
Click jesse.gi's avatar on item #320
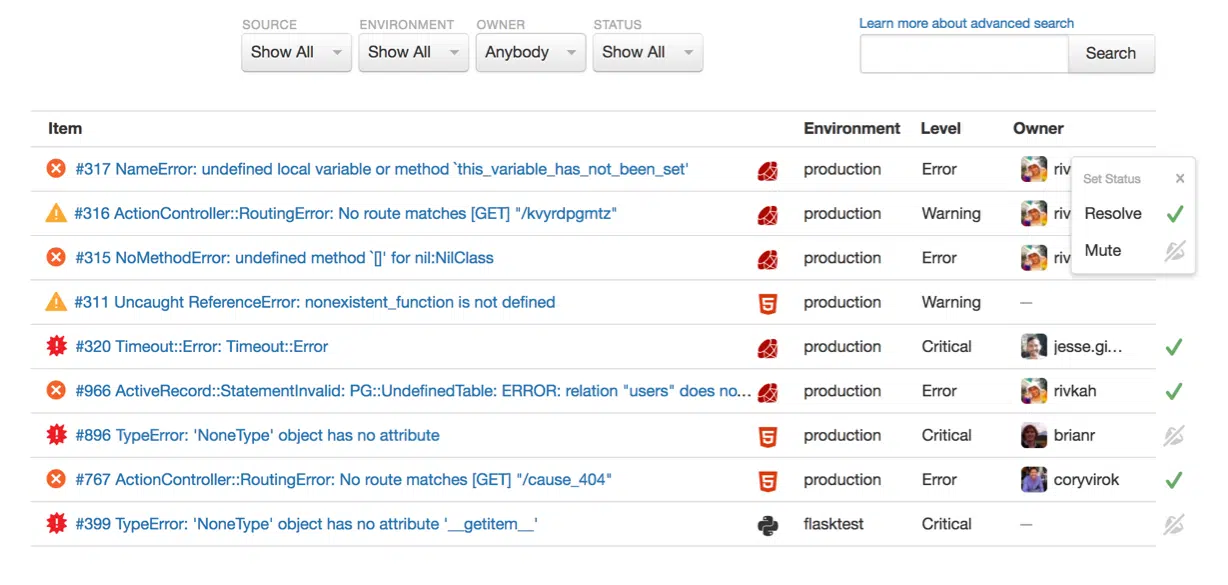tap(1033, 346)
